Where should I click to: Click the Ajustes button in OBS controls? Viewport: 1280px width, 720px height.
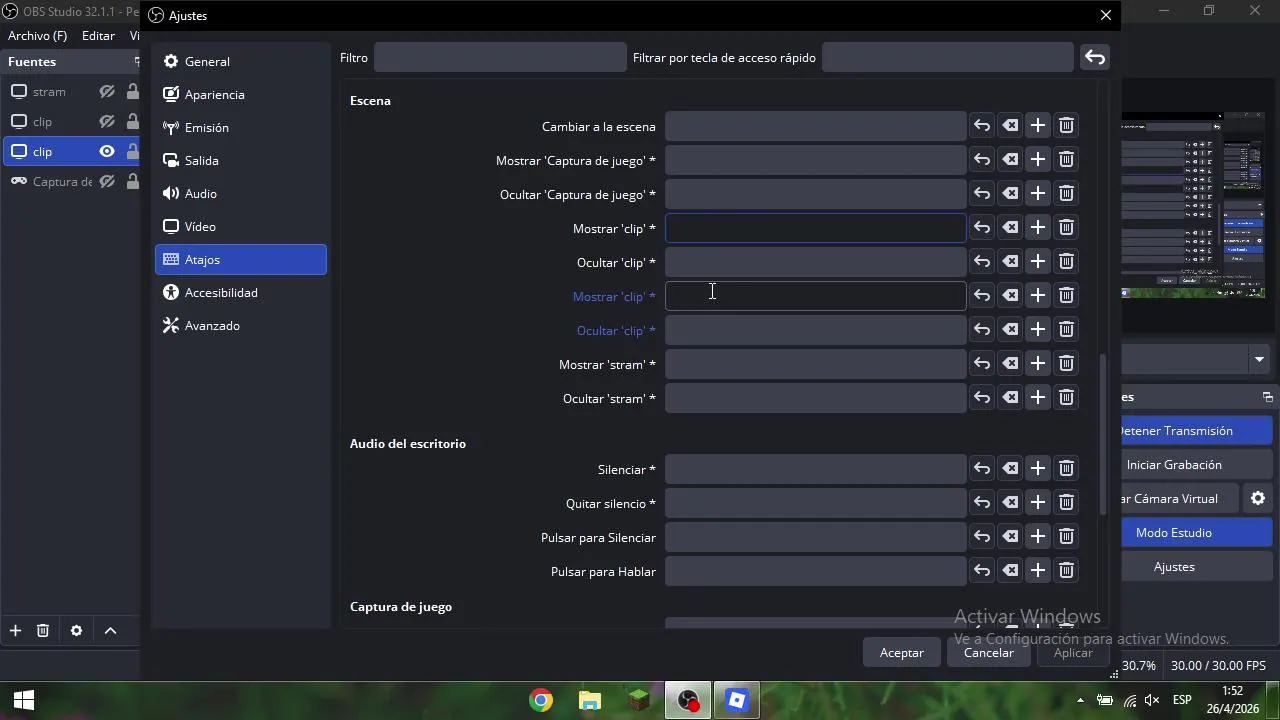click(1196, 567)
